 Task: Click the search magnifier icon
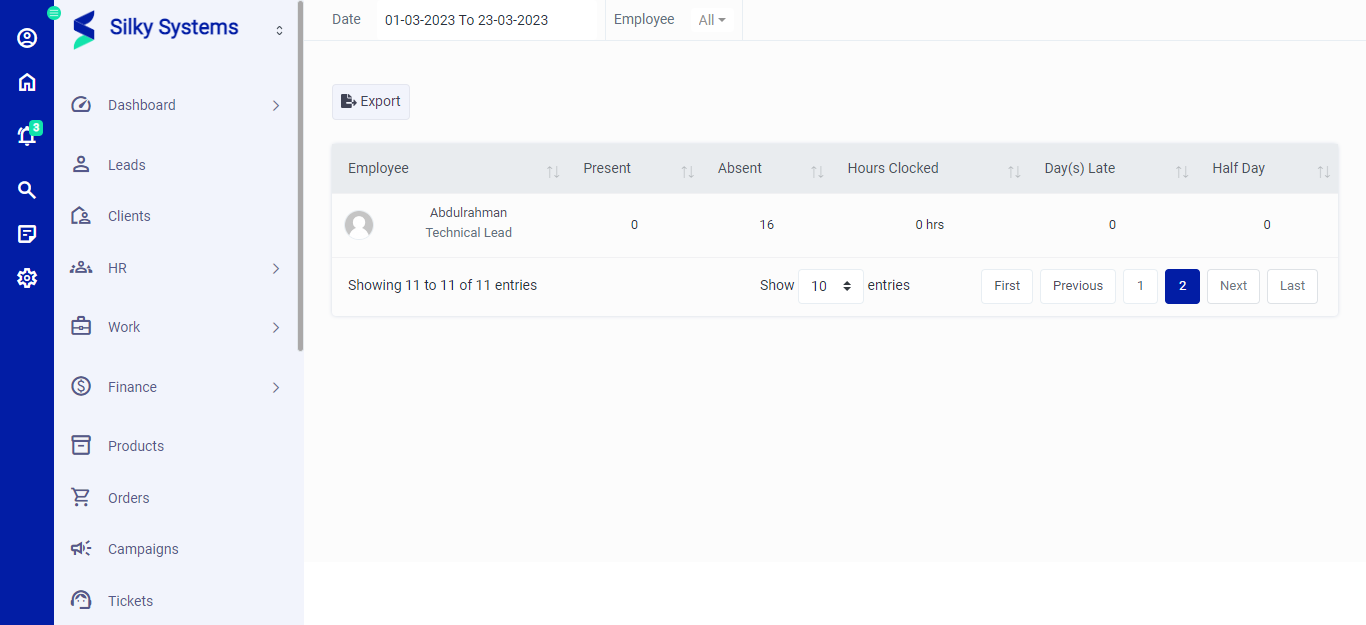tap(27, 190)
